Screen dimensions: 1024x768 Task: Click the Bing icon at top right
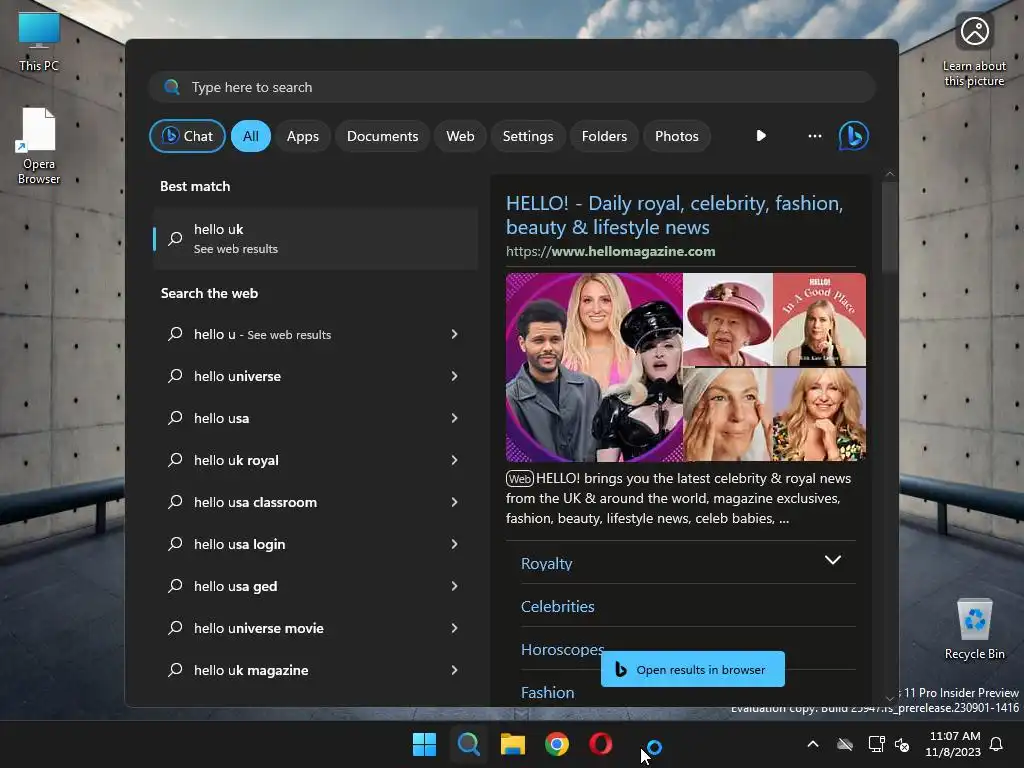[854, 136]
